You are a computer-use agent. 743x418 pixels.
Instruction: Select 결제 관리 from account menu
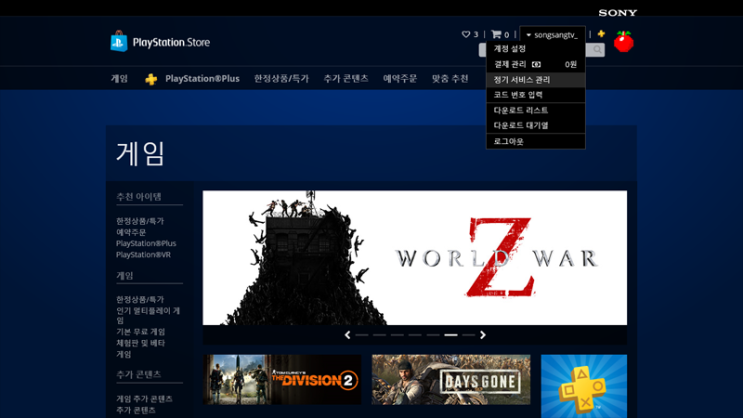pos(536,64)
